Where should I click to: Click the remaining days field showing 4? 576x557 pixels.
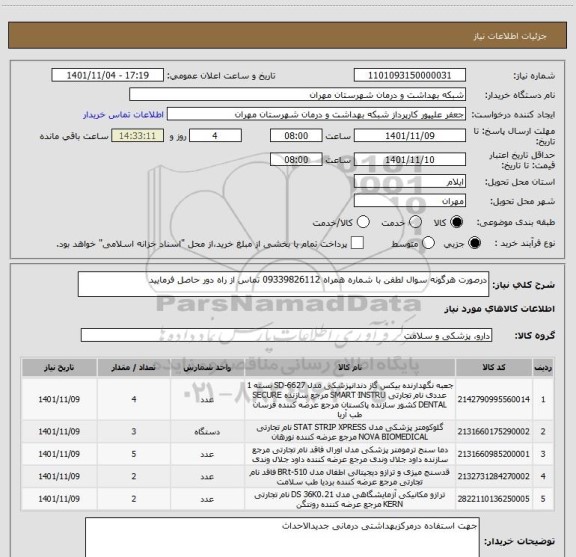(215, 136)
